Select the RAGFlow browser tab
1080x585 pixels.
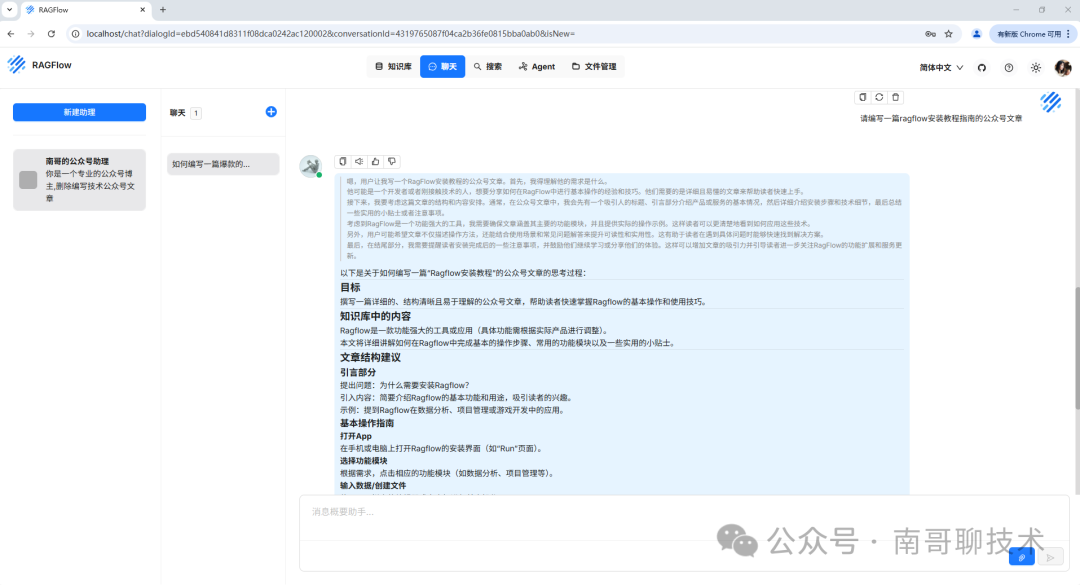84,10
